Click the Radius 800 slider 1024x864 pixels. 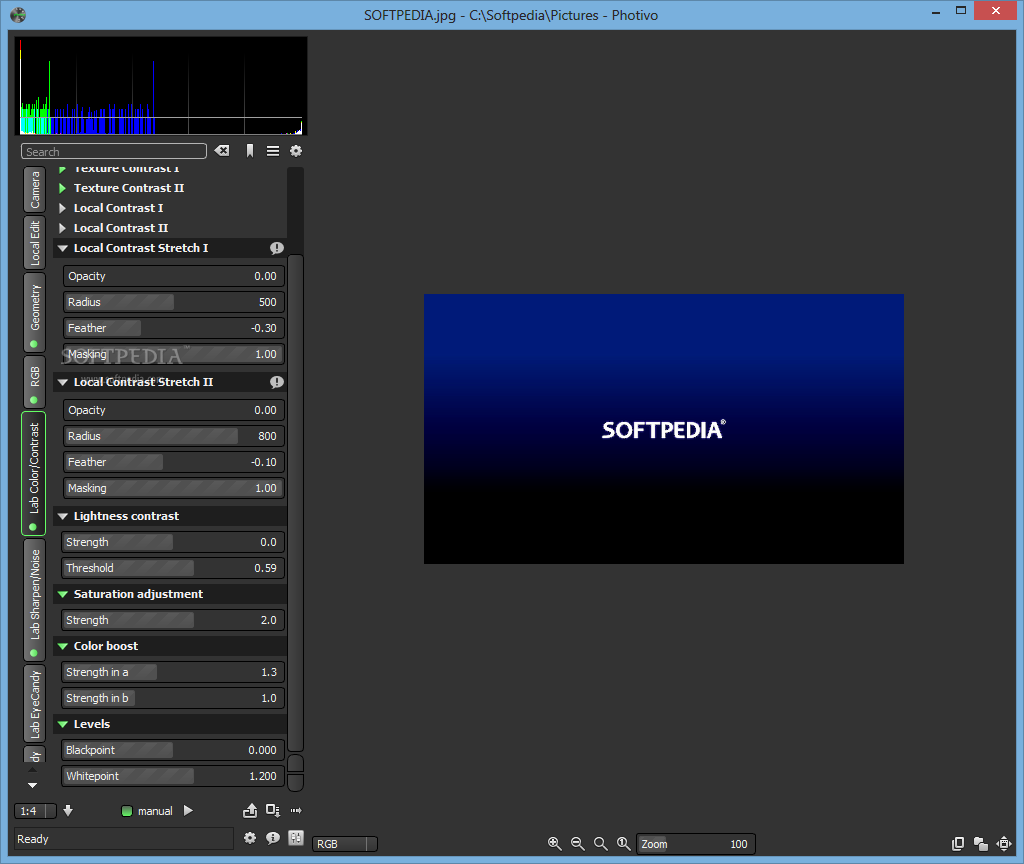174,436
